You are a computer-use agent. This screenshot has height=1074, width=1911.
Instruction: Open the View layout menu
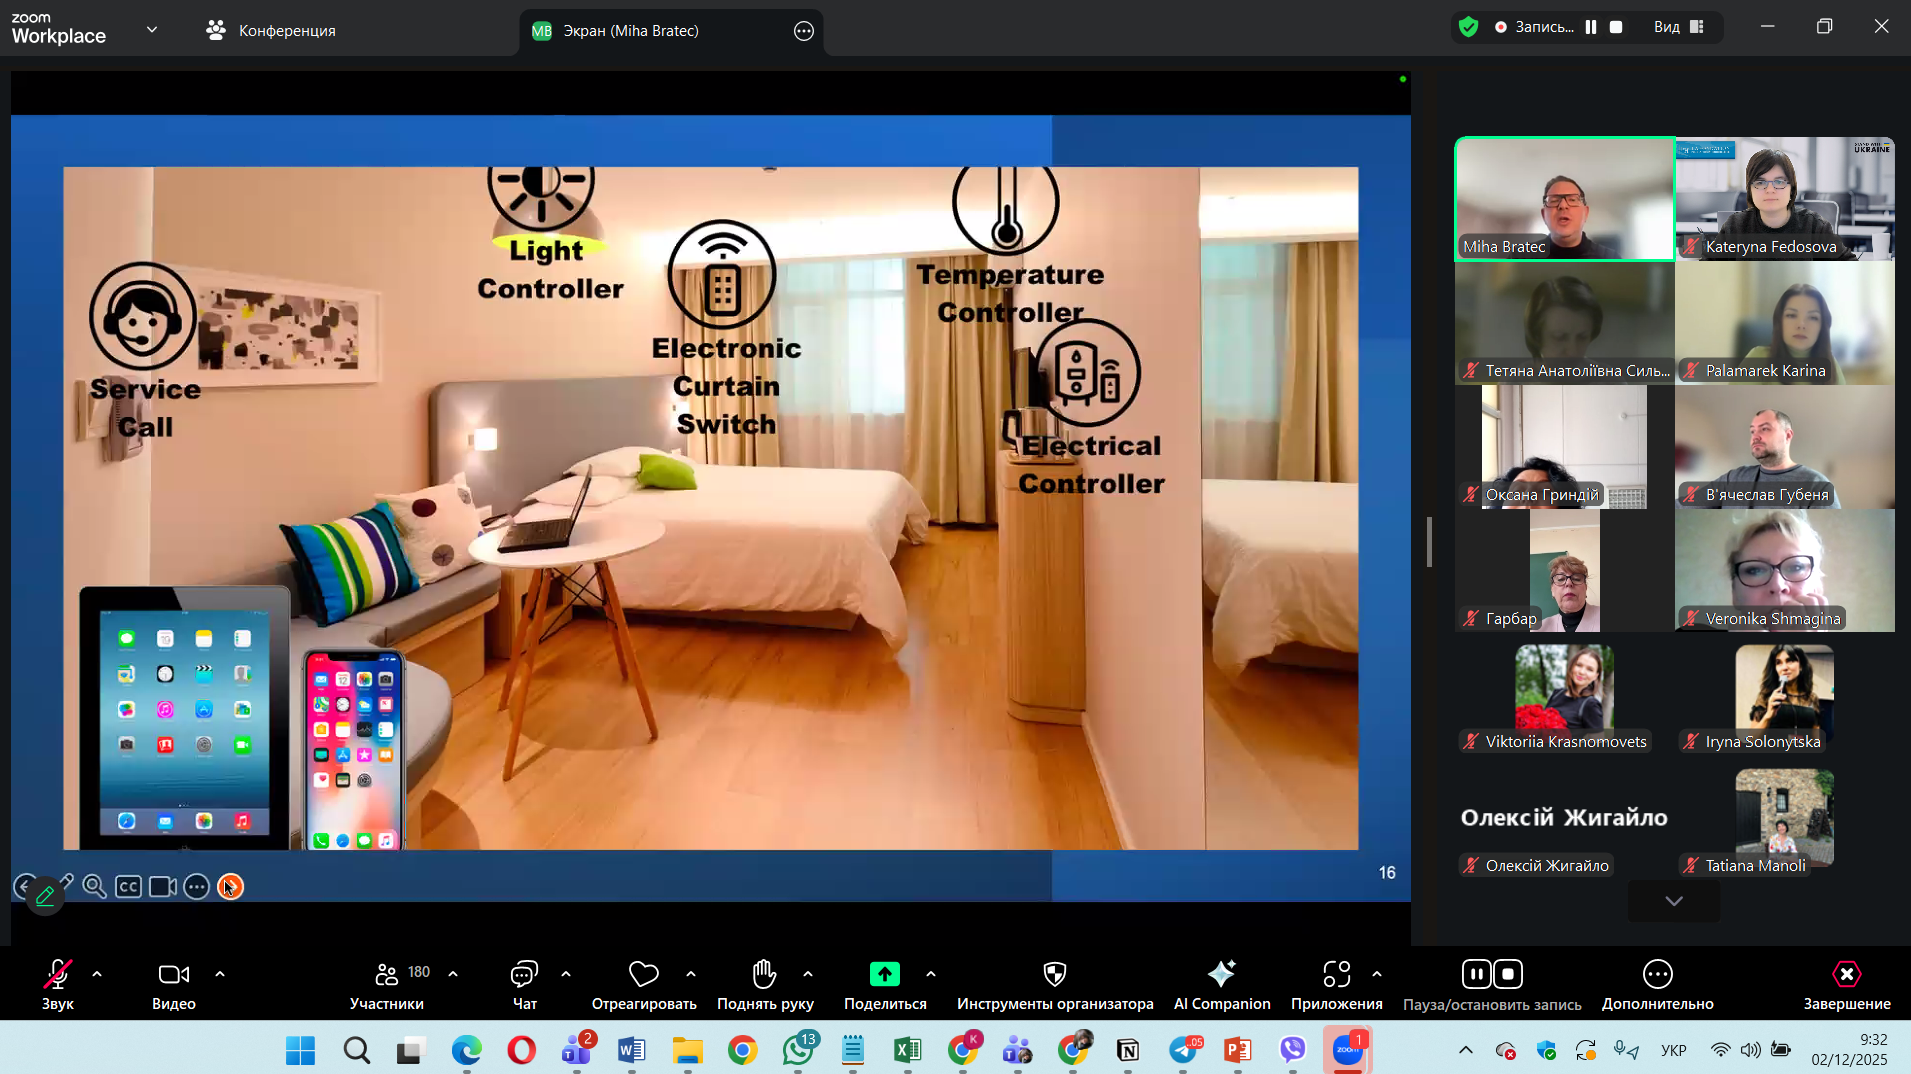pyautogui.click(x=1678, y=27)
